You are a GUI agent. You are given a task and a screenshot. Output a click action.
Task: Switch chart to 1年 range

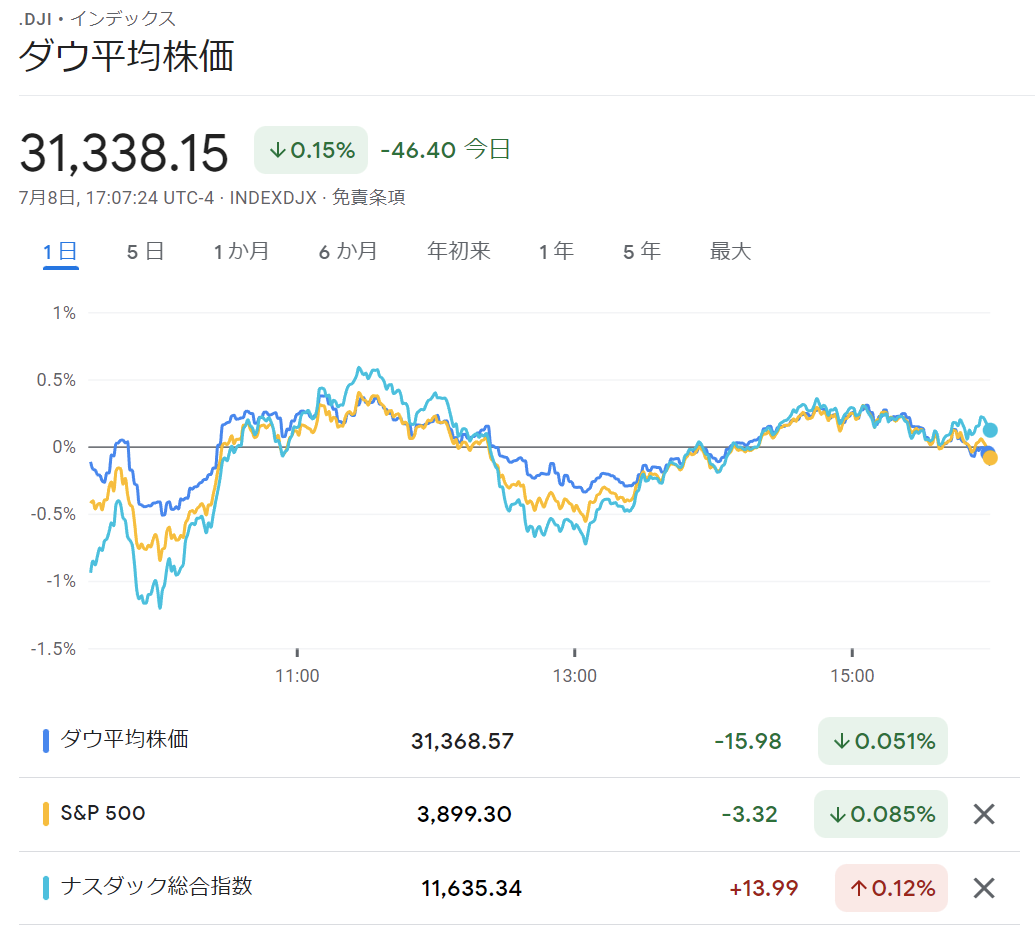(556, 251)
